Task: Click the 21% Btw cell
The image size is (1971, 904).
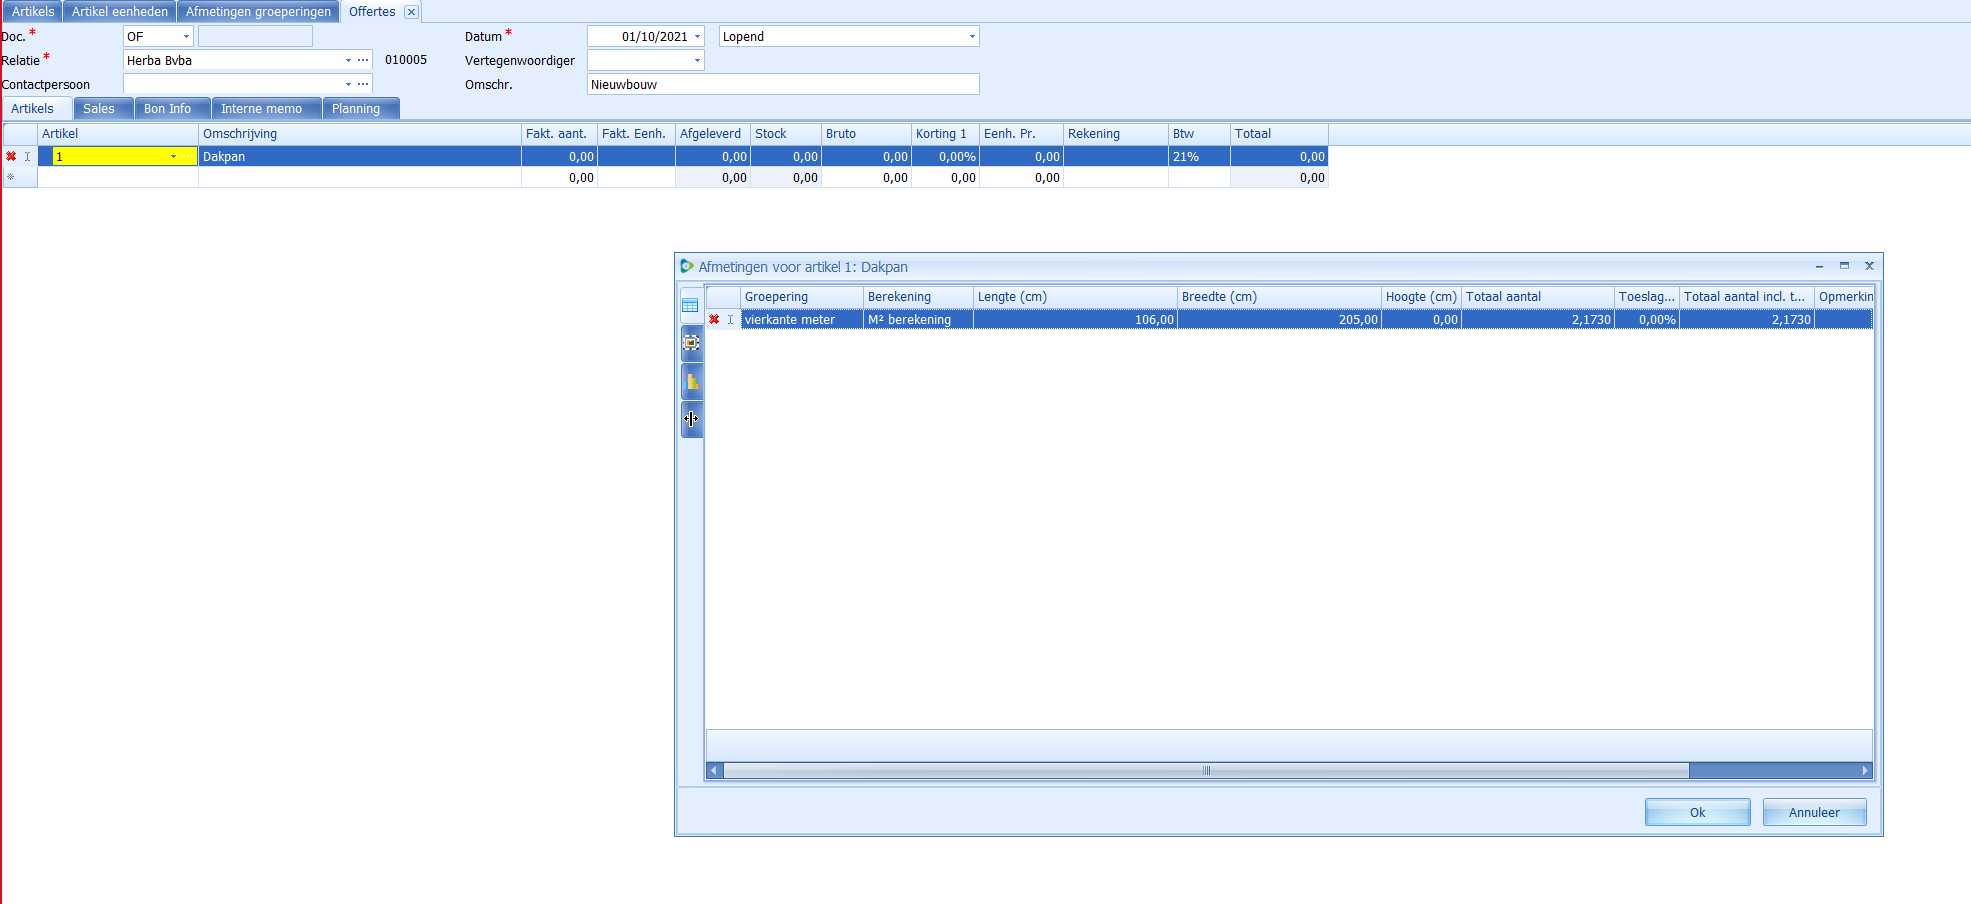Action: coord(1199,157)
